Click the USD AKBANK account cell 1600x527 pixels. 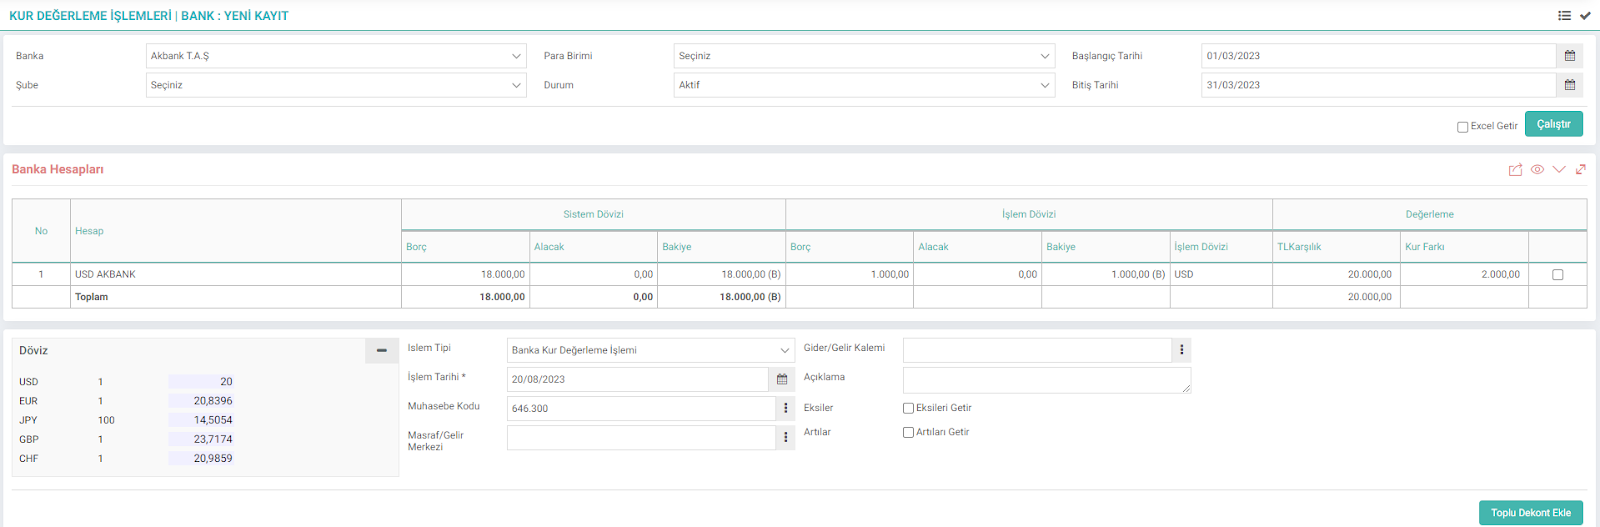[236, 274]
